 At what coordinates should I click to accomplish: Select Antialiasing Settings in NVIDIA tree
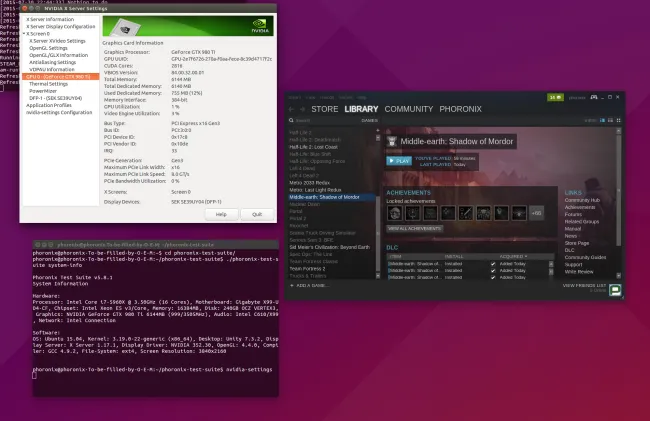(x=53, y=62)
